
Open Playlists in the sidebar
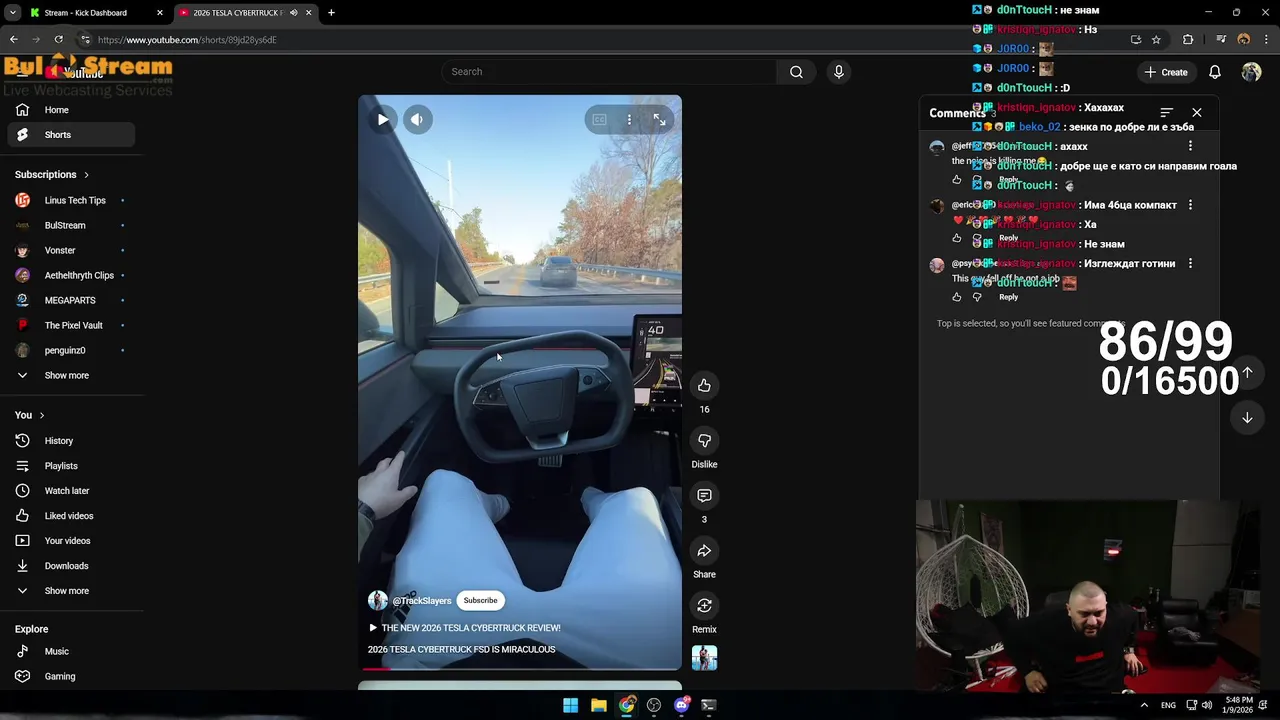tap(70, 466)
